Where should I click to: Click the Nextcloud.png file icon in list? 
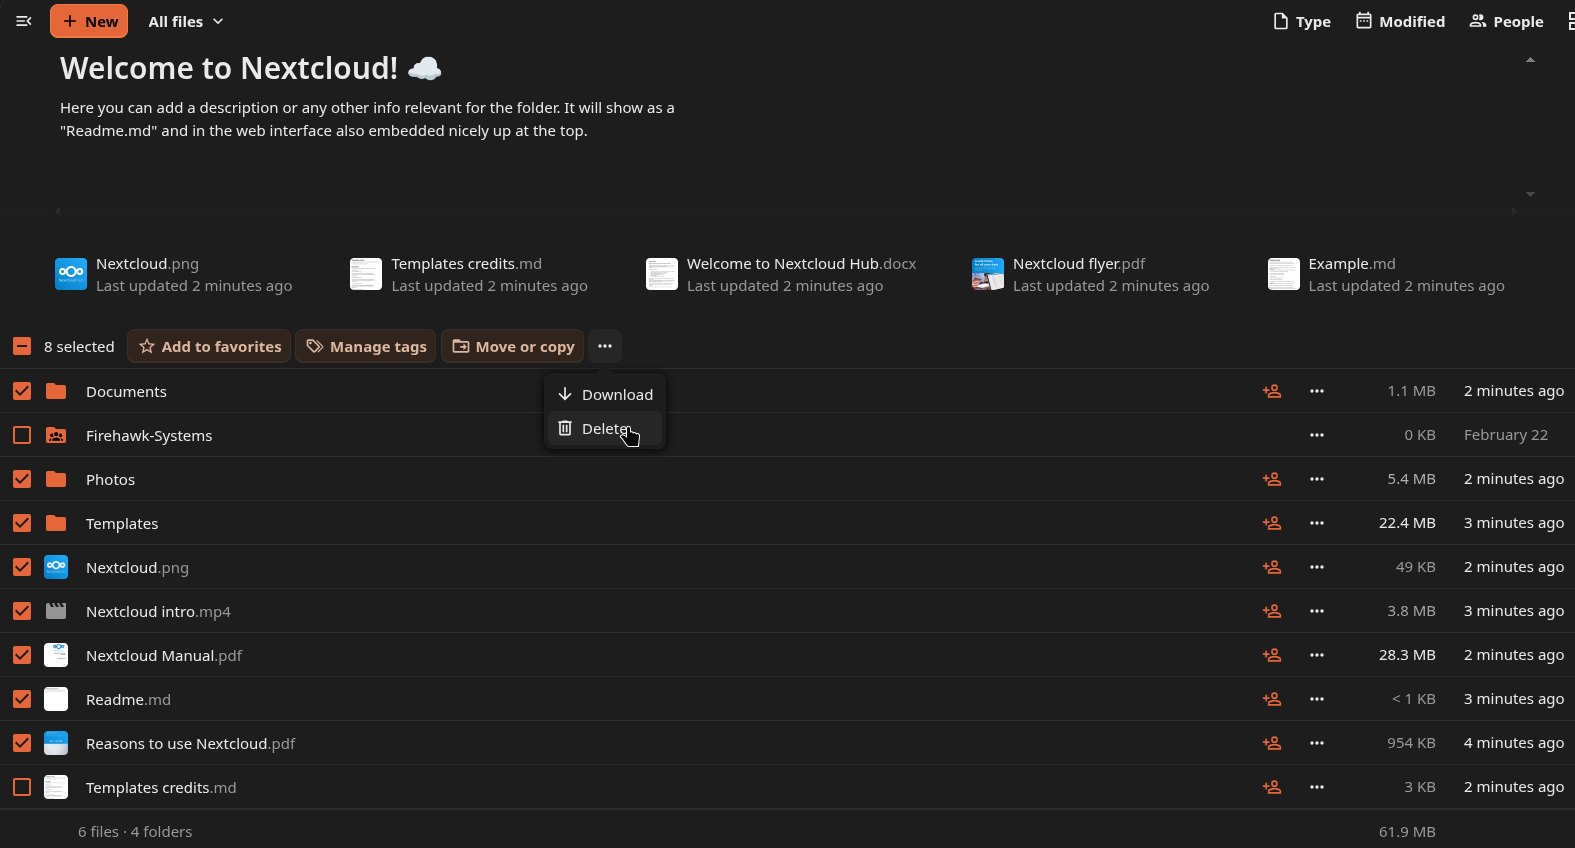pyautogui.click(x=56, y=567)
